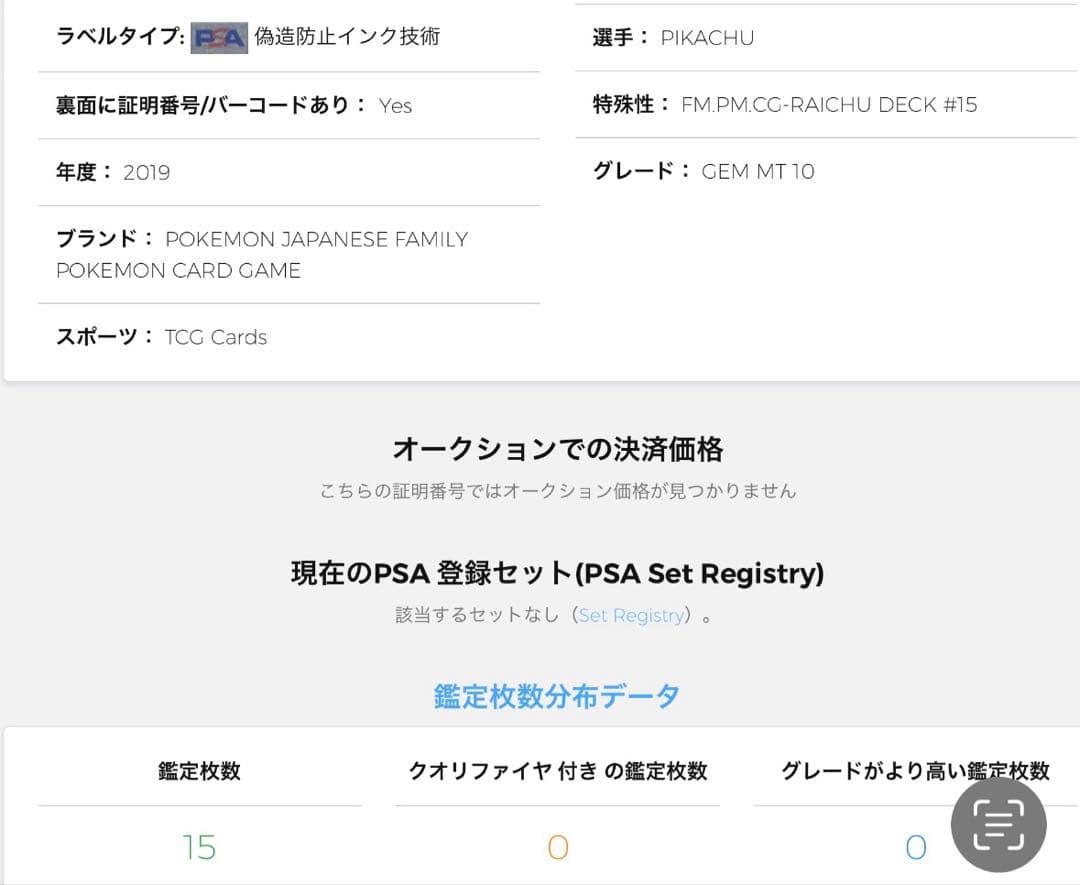This screenshot has width=1080, height=885.
Task: Click the FM.PM.CG-RAICHU DECK #15 variety text
Action: [829, 105]
